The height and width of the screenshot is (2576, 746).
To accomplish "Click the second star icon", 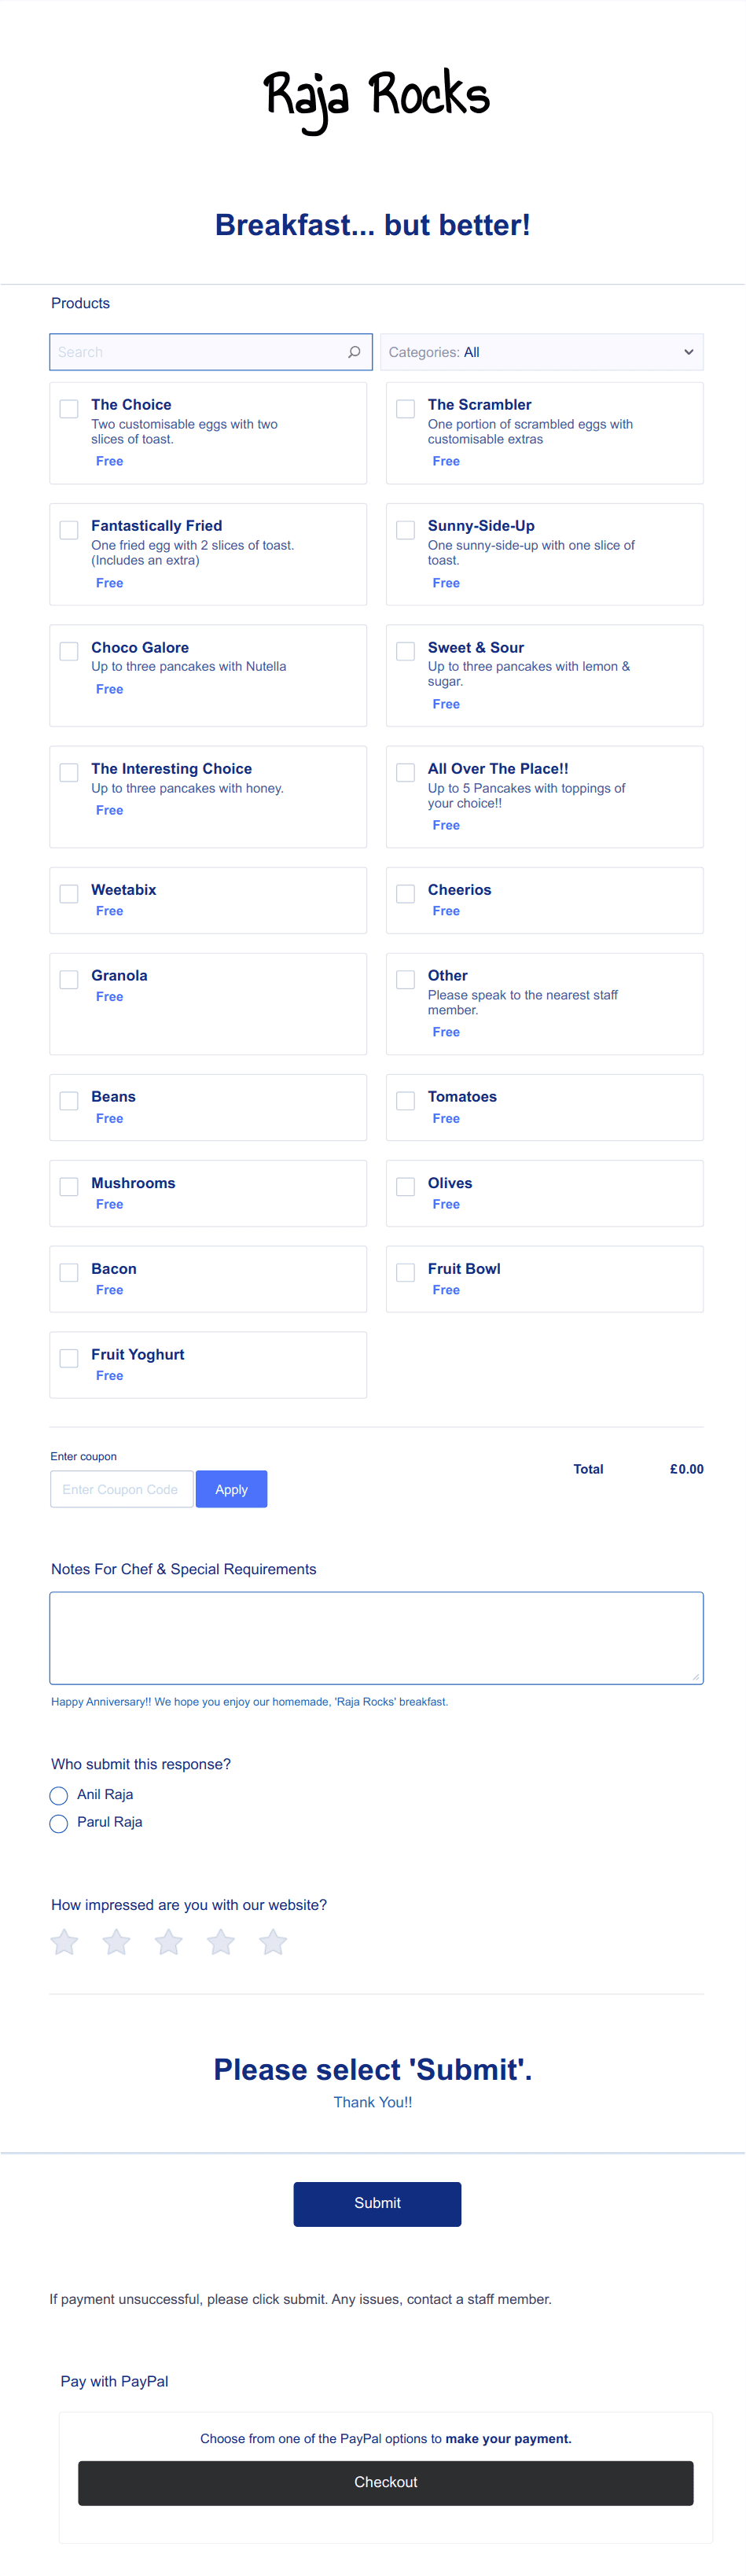I will point(115,1941).
